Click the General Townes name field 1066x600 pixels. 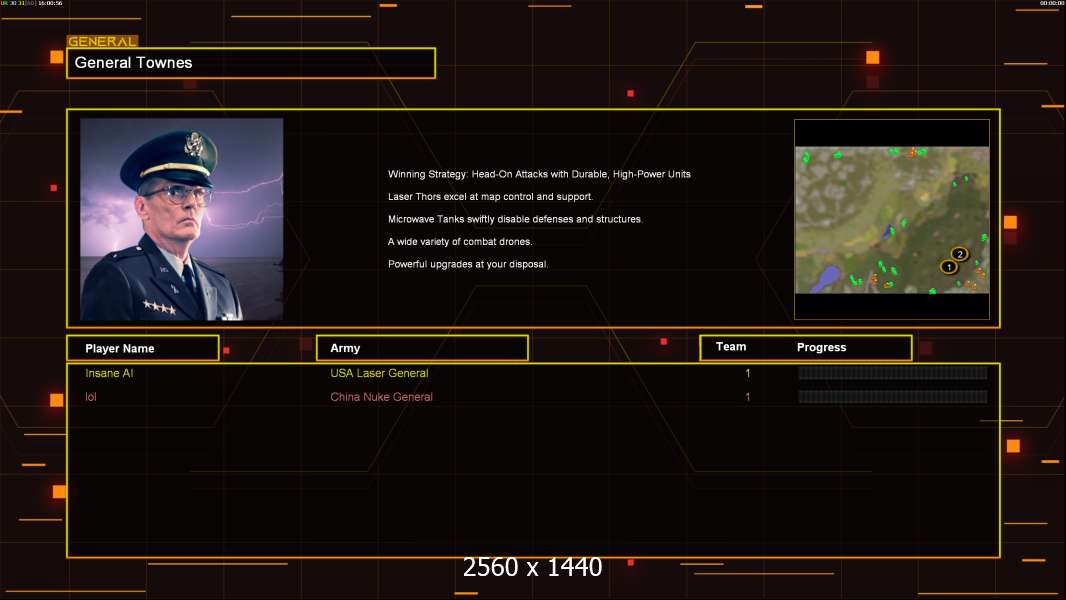(251, 63)
